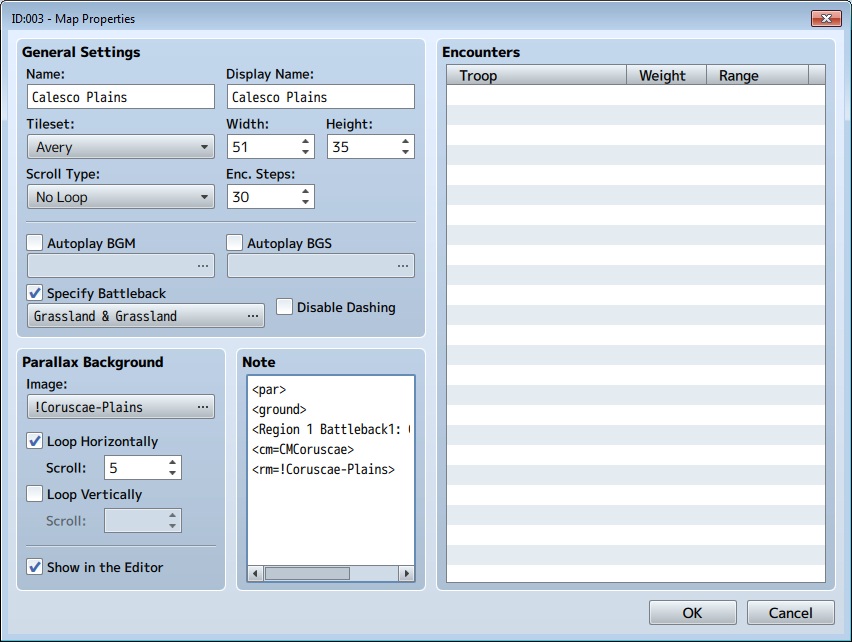The image size is (852, 642).
Task: Uncheck the Specify Battleback checkbox
Action: [x=35, y=293]
